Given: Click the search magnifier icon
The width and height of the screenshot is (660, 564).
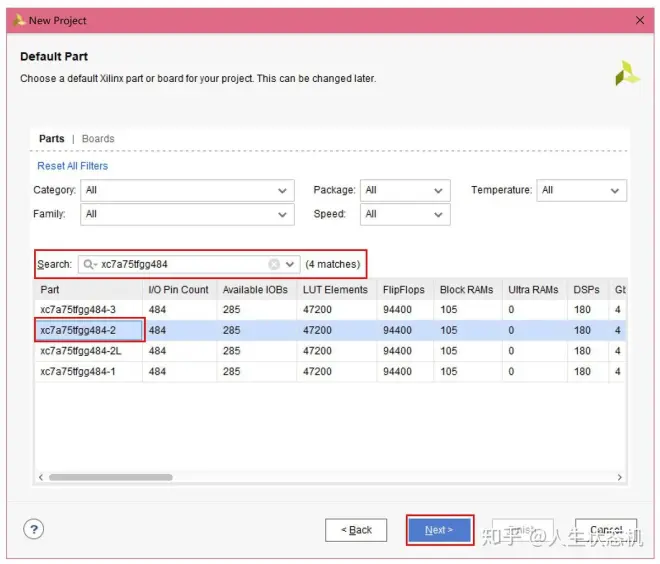Looking at the screenshot, I should click(89, 264).
